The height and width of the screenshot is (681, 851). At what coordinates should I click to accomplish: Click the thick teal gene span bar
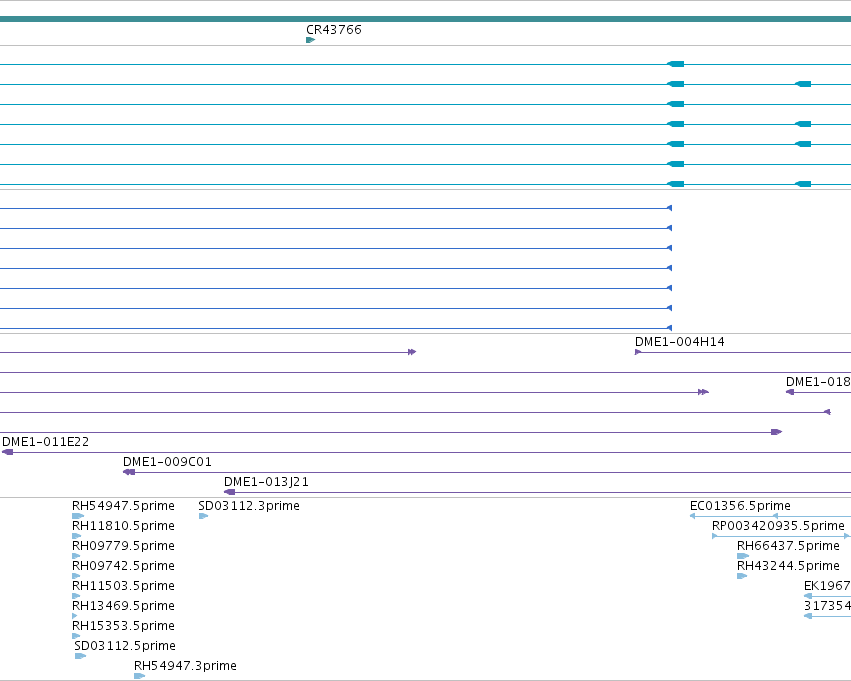426,20
